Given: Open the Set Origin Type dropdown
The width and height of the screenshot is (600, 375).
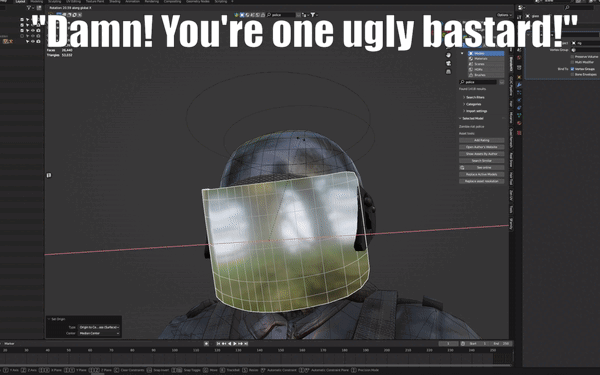Looking at the screenshot, I should (x=99, y=327).
